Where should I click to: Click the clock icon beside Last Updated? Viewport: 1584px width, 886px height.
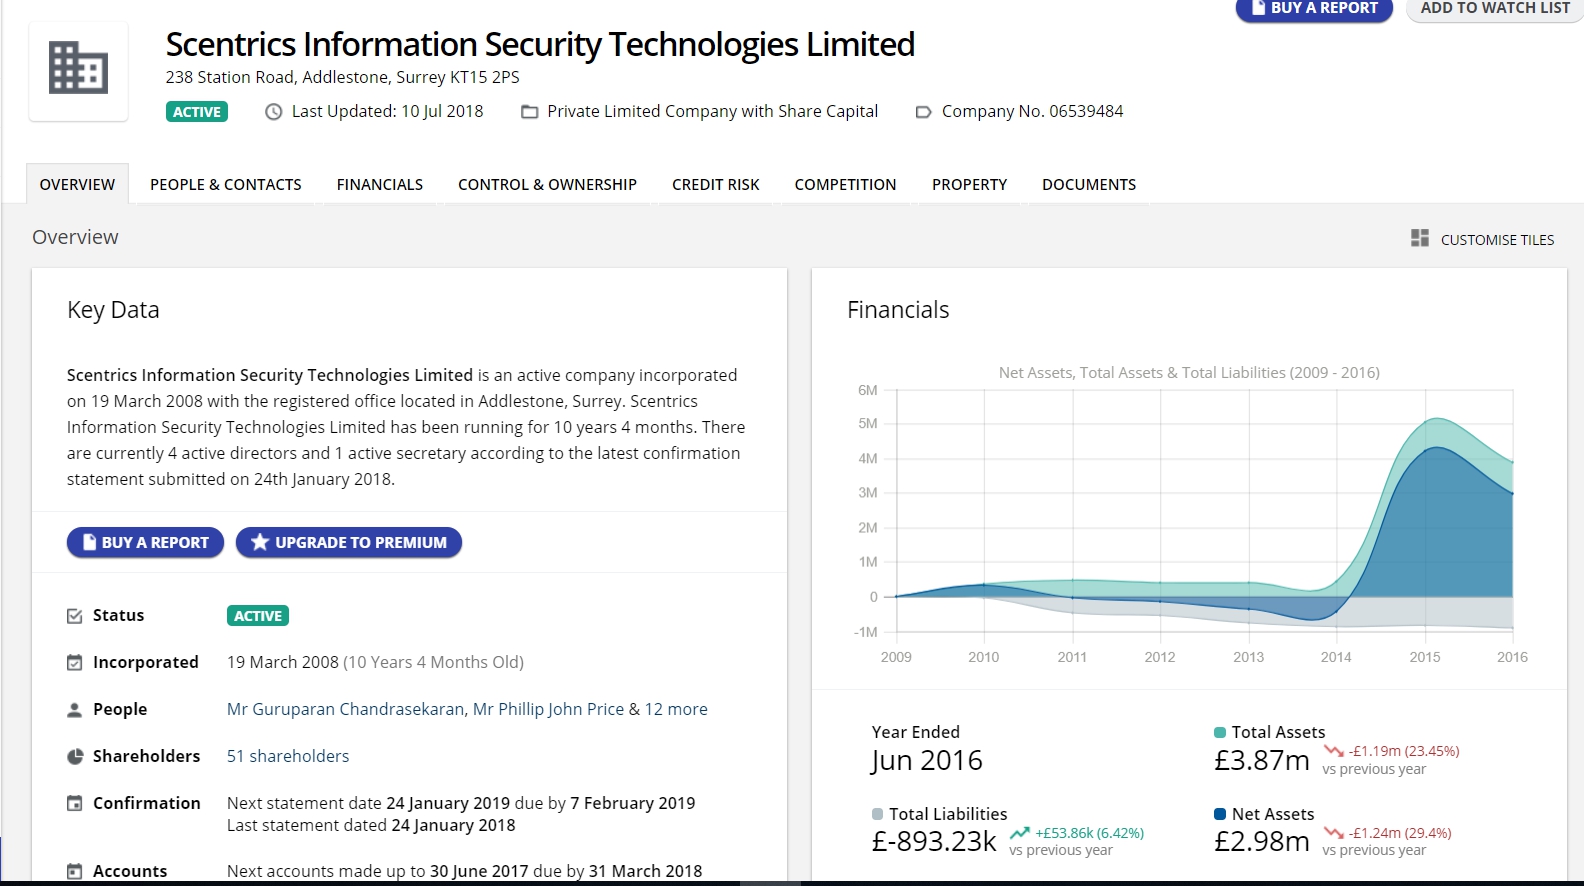tap(273, 112)
